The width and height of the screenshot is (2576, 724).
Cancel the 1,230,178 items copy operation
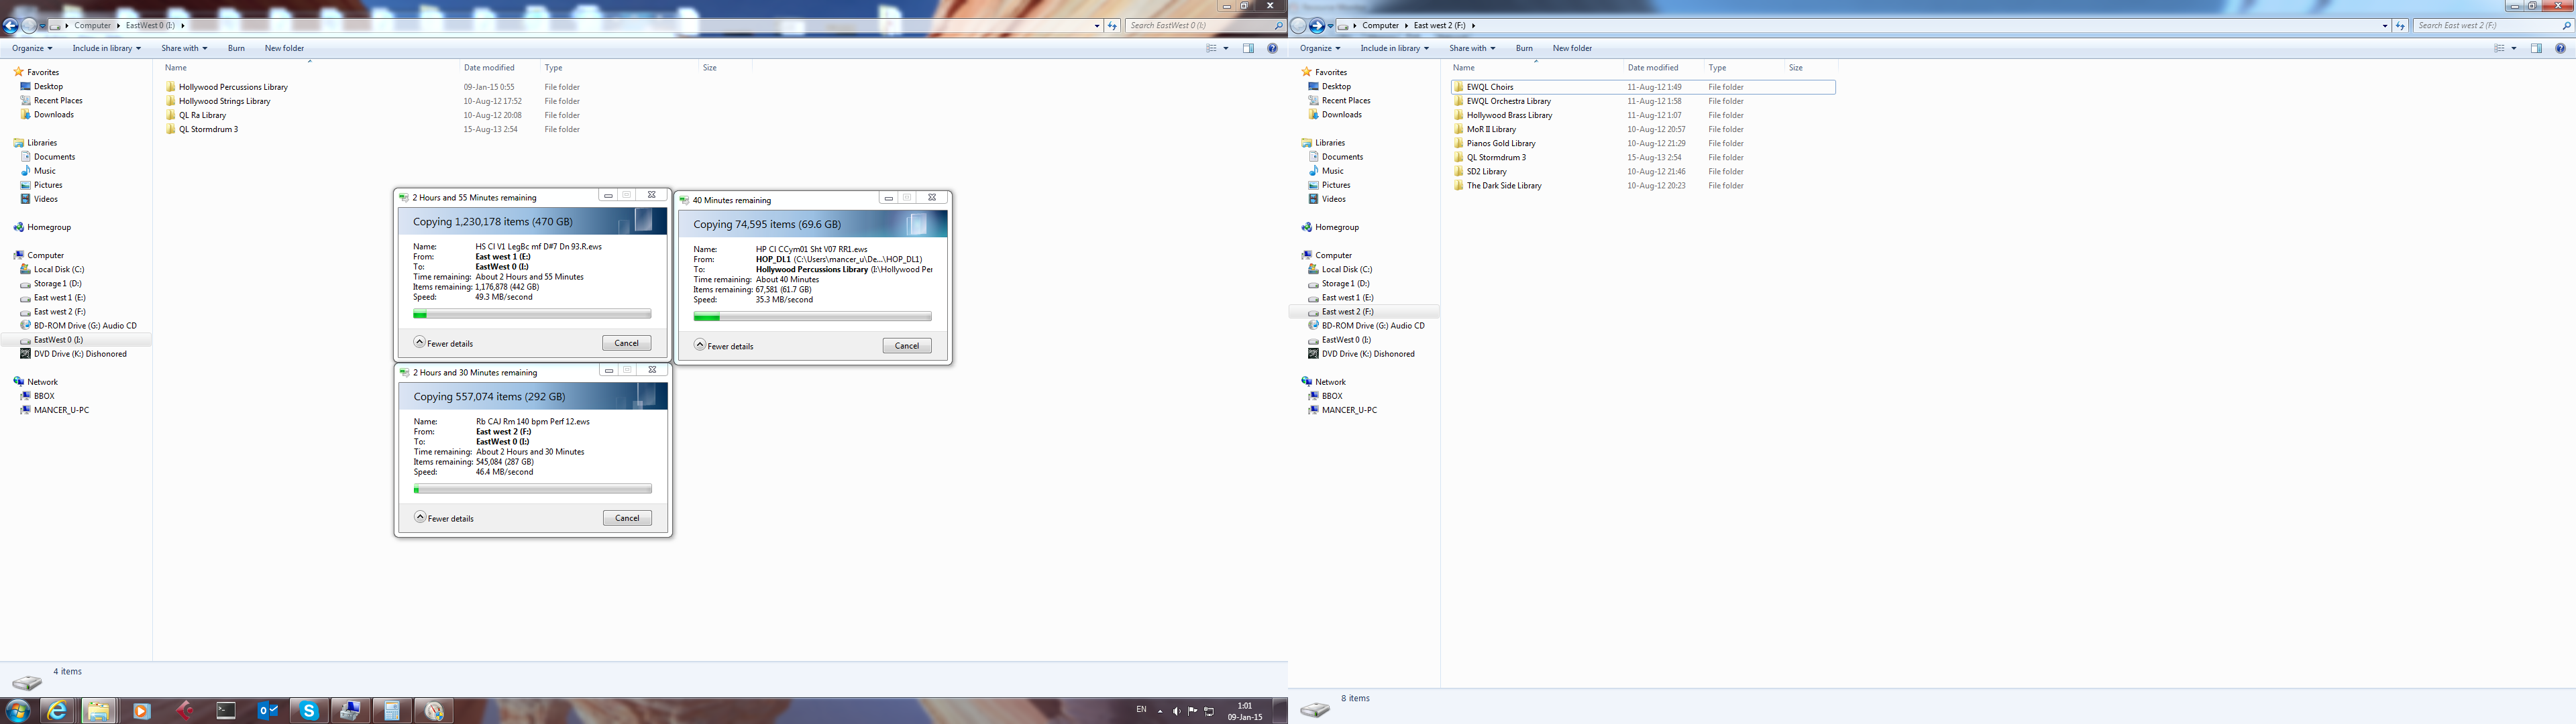[x=627, y=343]
